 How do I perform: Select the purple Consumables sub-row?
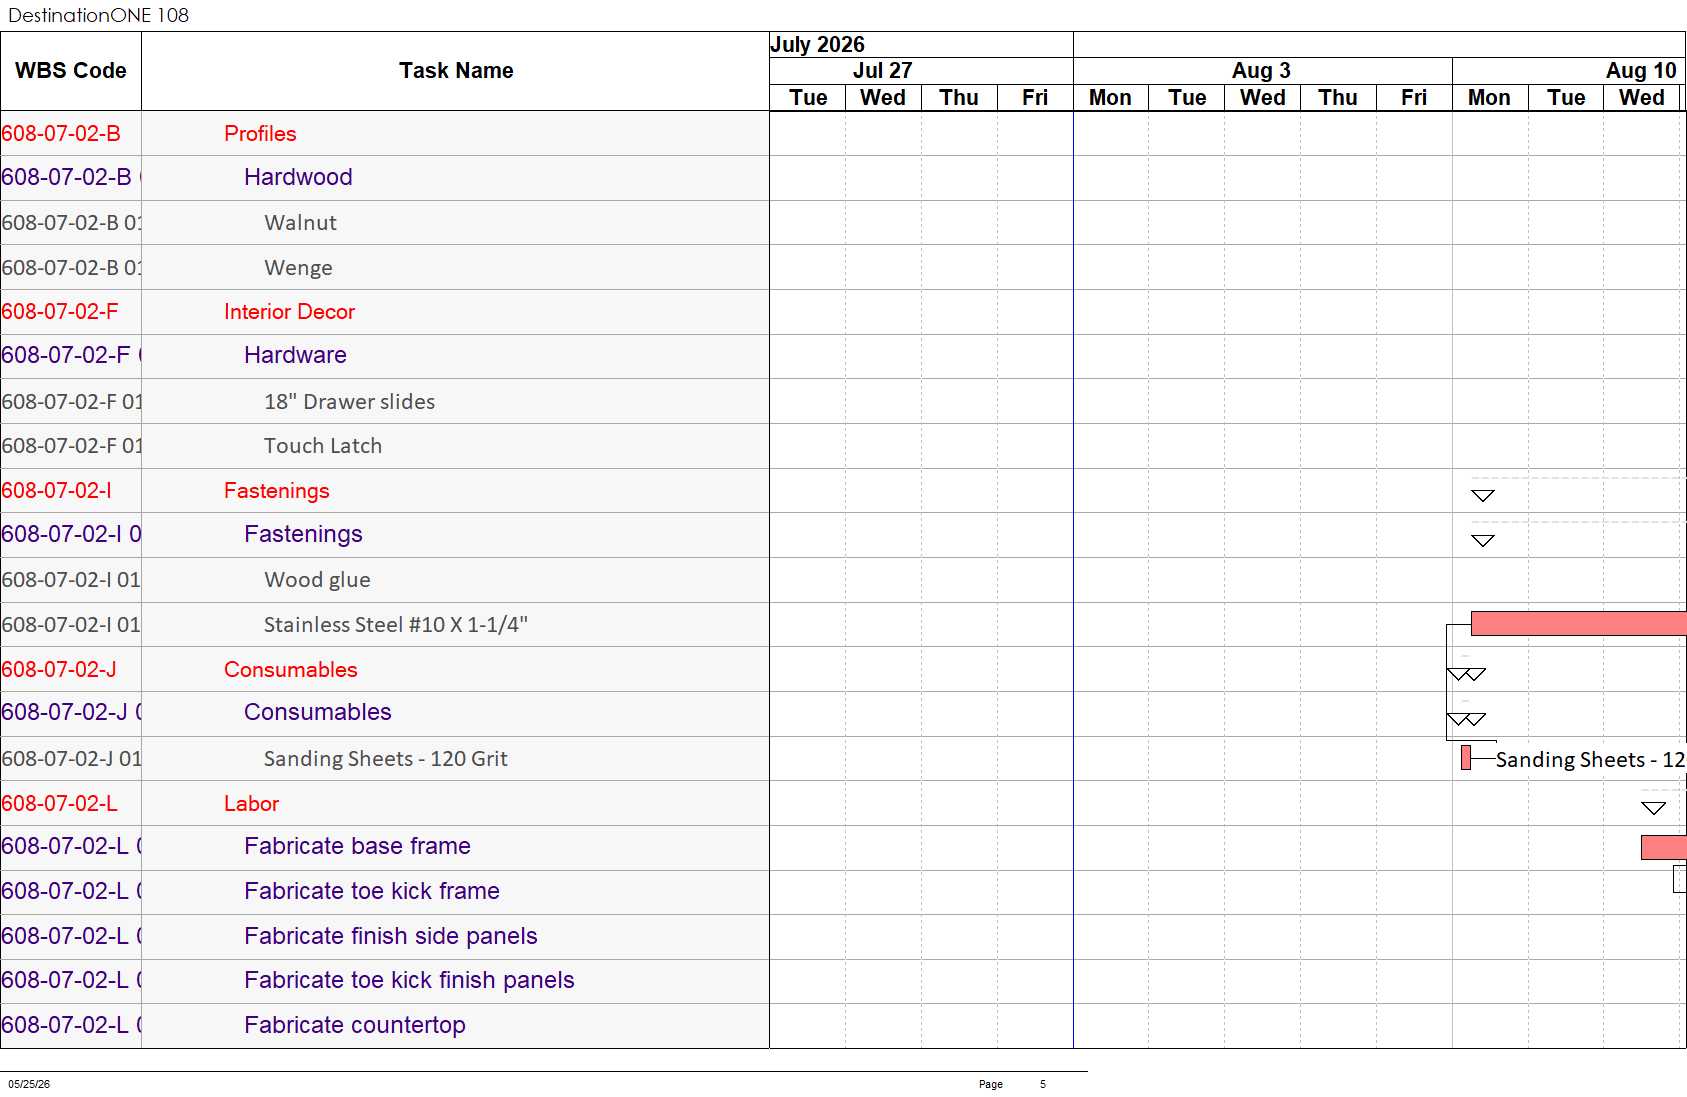pyautogui.click(x=385, y=713)
